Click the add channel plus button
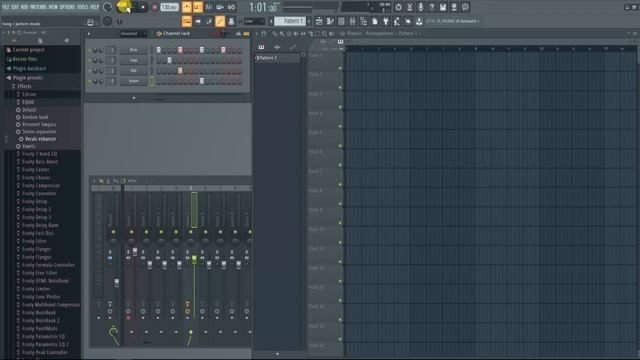 point(134,98)
